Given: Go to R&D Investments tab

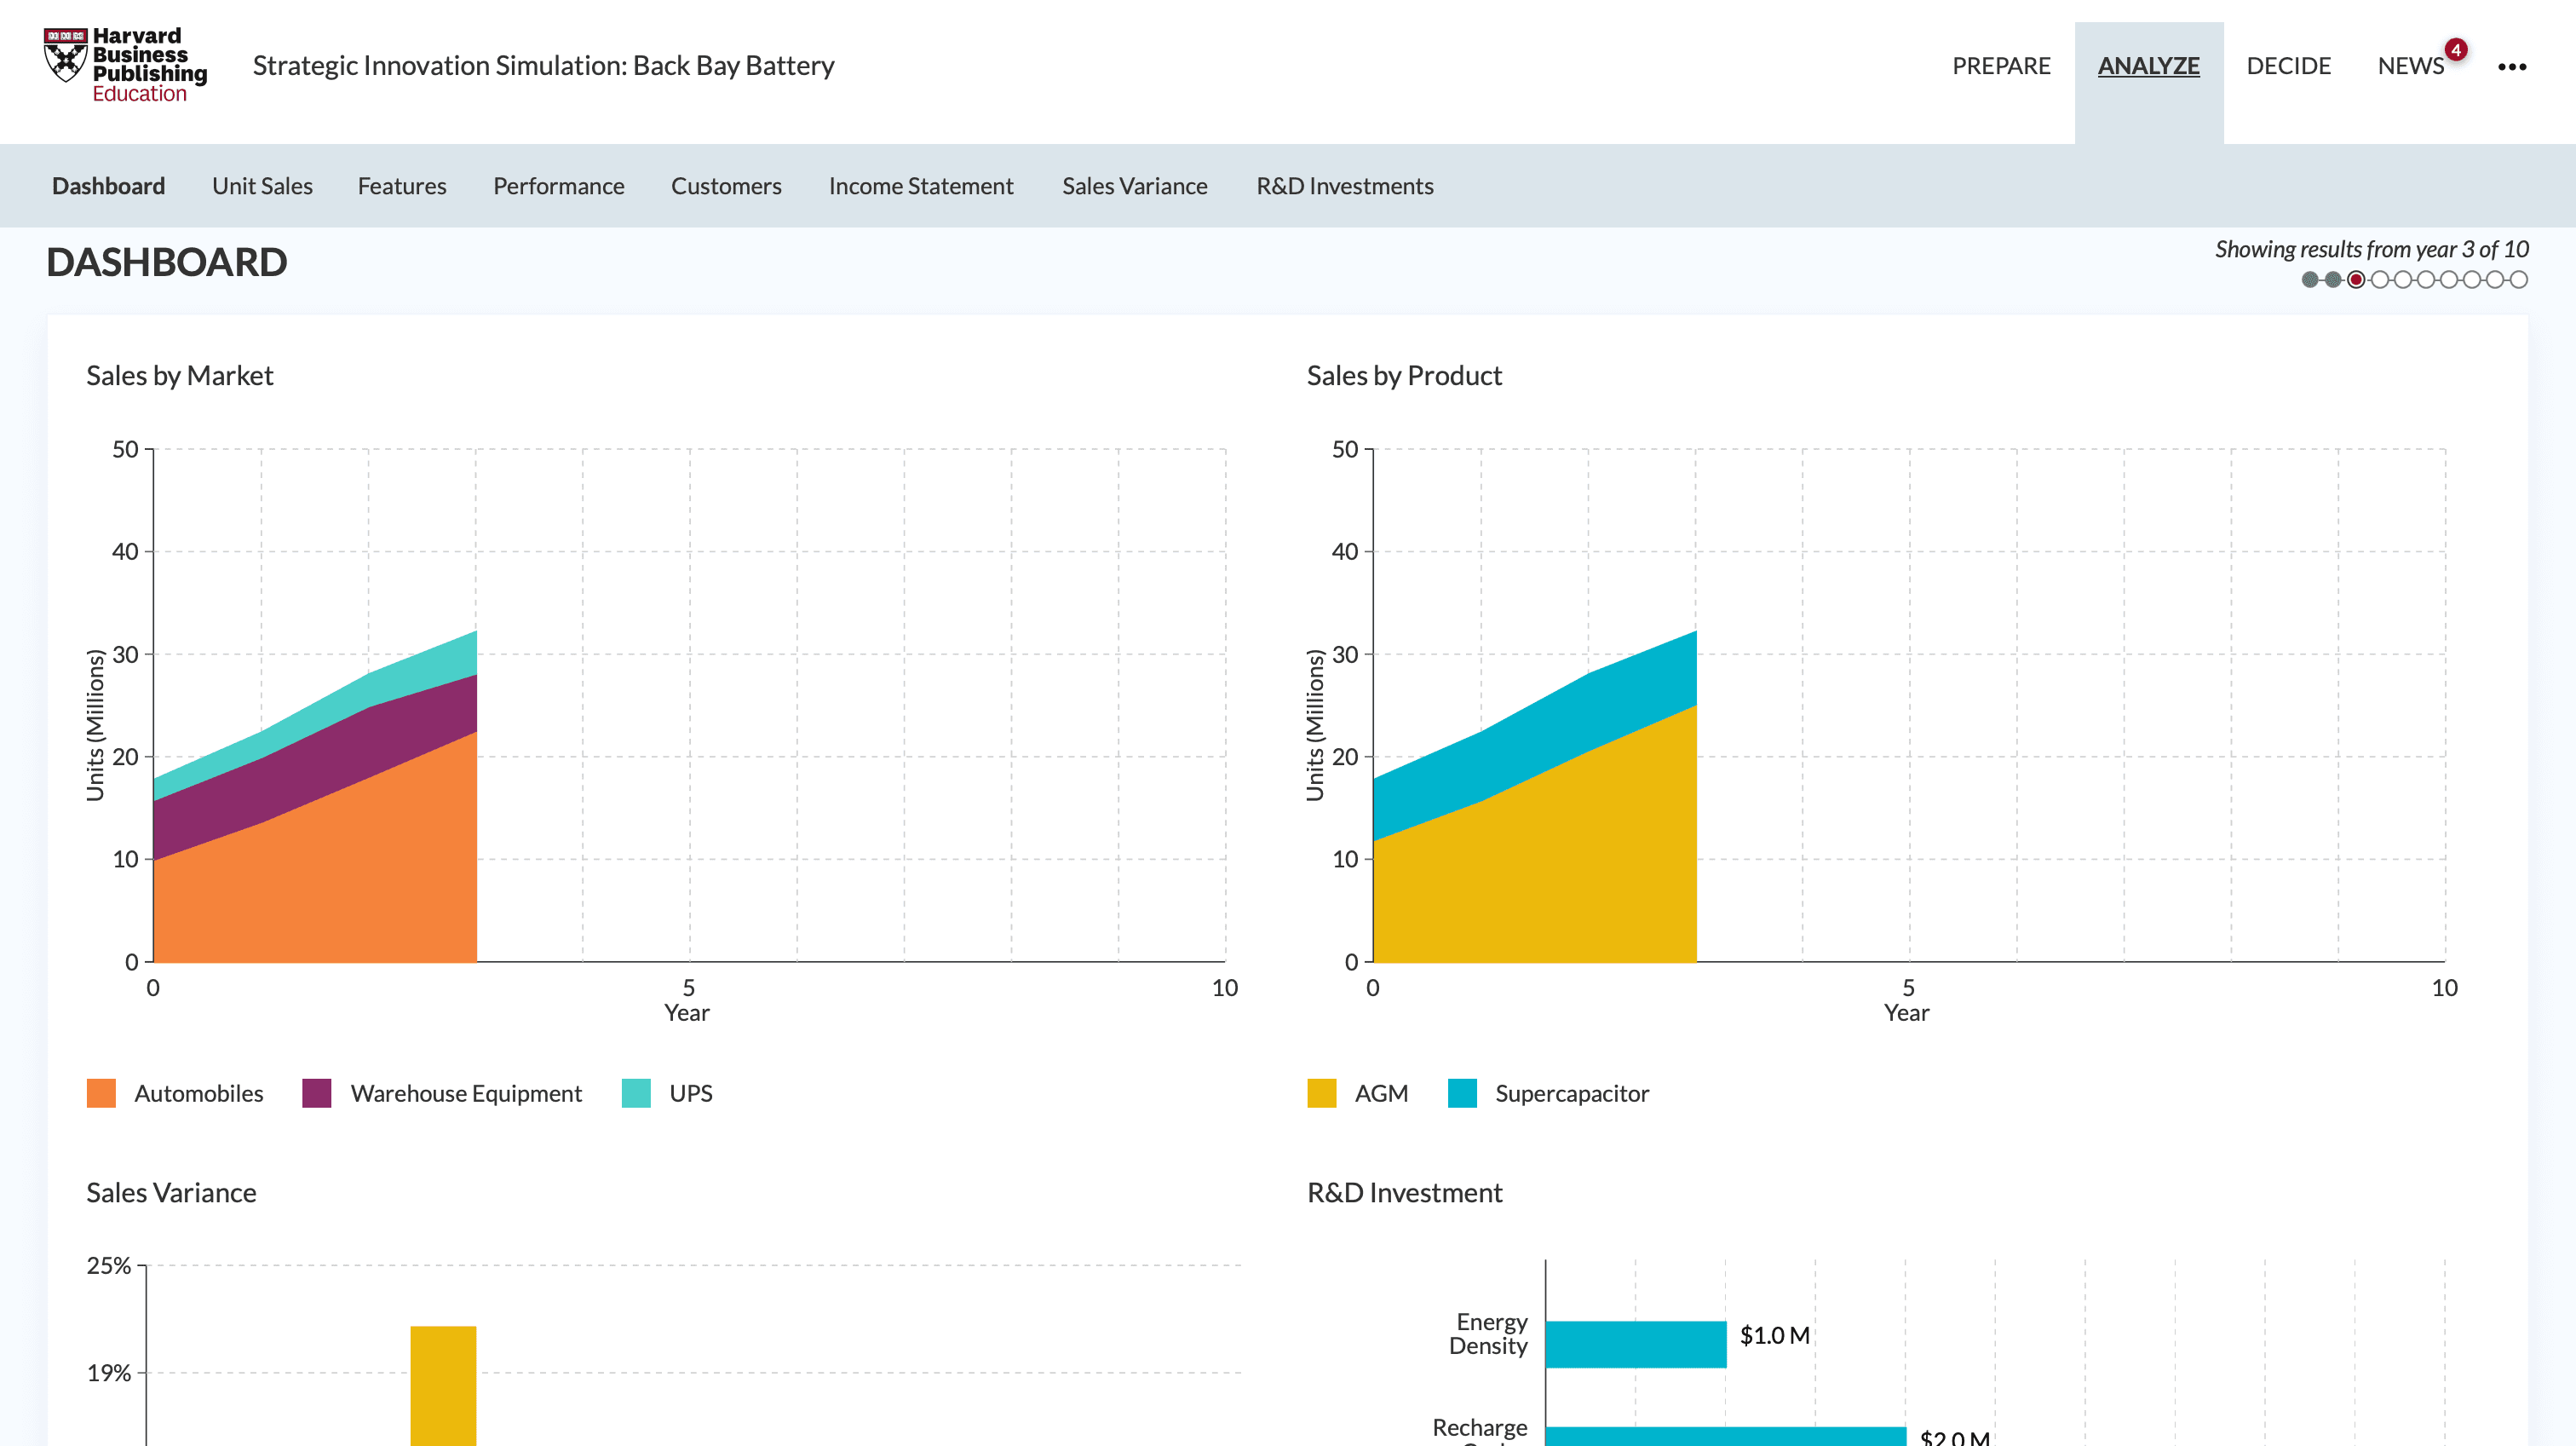Looking at the screenshot, I should [x=1344, y=186].
